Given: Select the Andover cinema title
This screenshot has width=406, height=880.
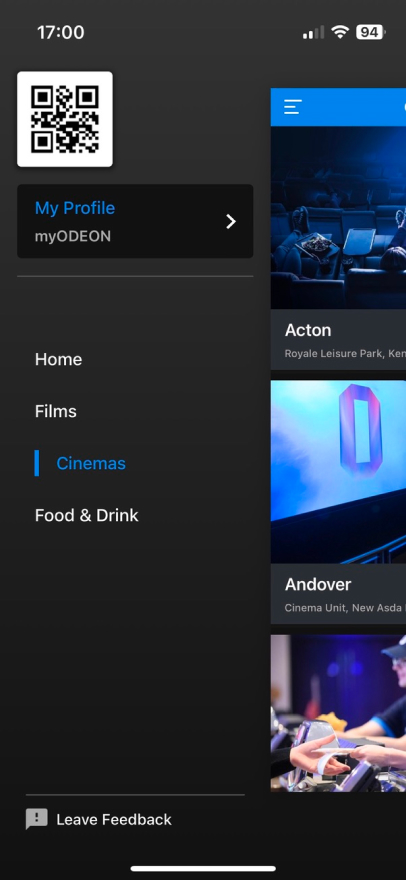Looking at the screenshot, I should coord(318,584).
